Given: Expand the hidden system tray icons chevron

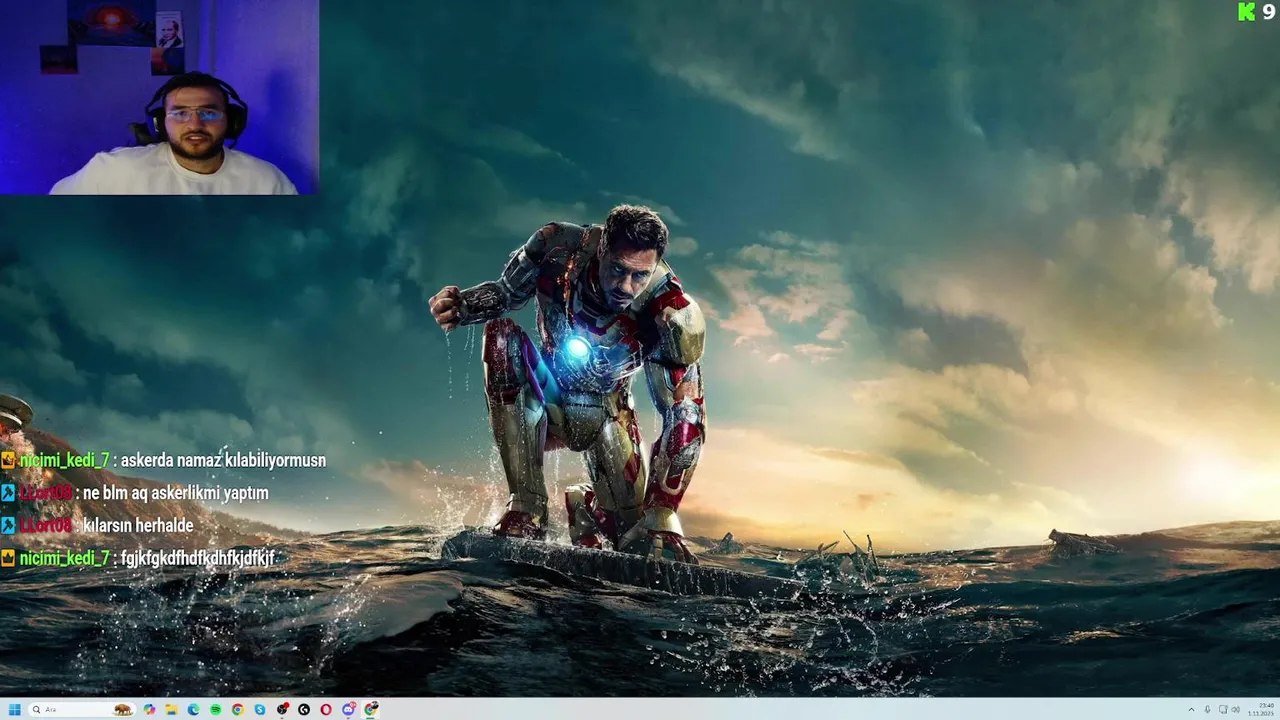Looking at the screenshot, I should [1191, 710].
